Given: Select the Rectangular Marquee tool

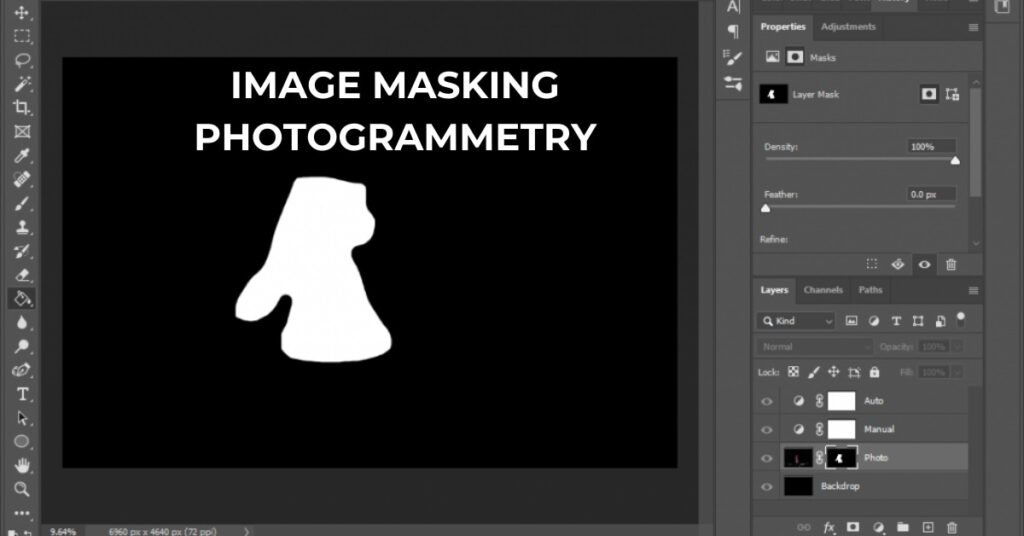Looking at the screenshot, I should (x=22, y=36).
